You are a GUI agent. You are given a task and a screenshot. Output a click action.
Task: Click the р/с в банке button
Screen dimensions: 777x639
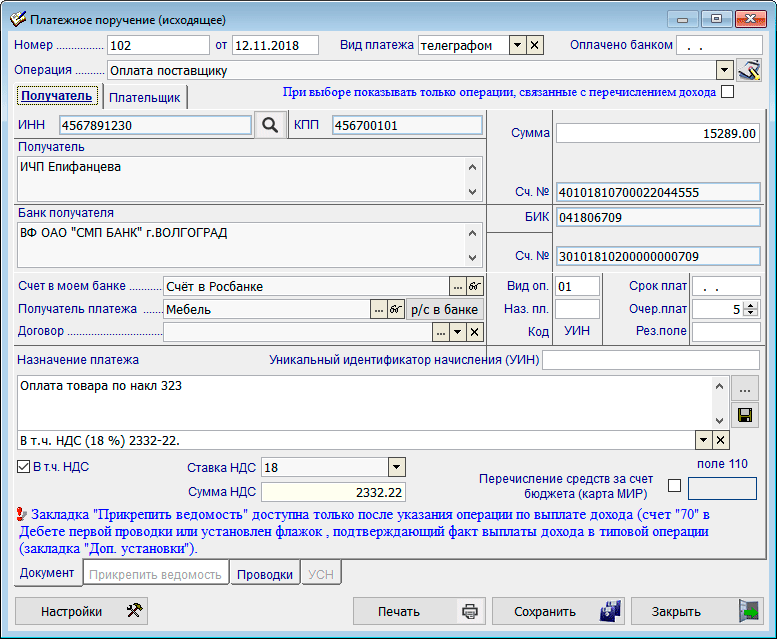click(x=444, y=310)
